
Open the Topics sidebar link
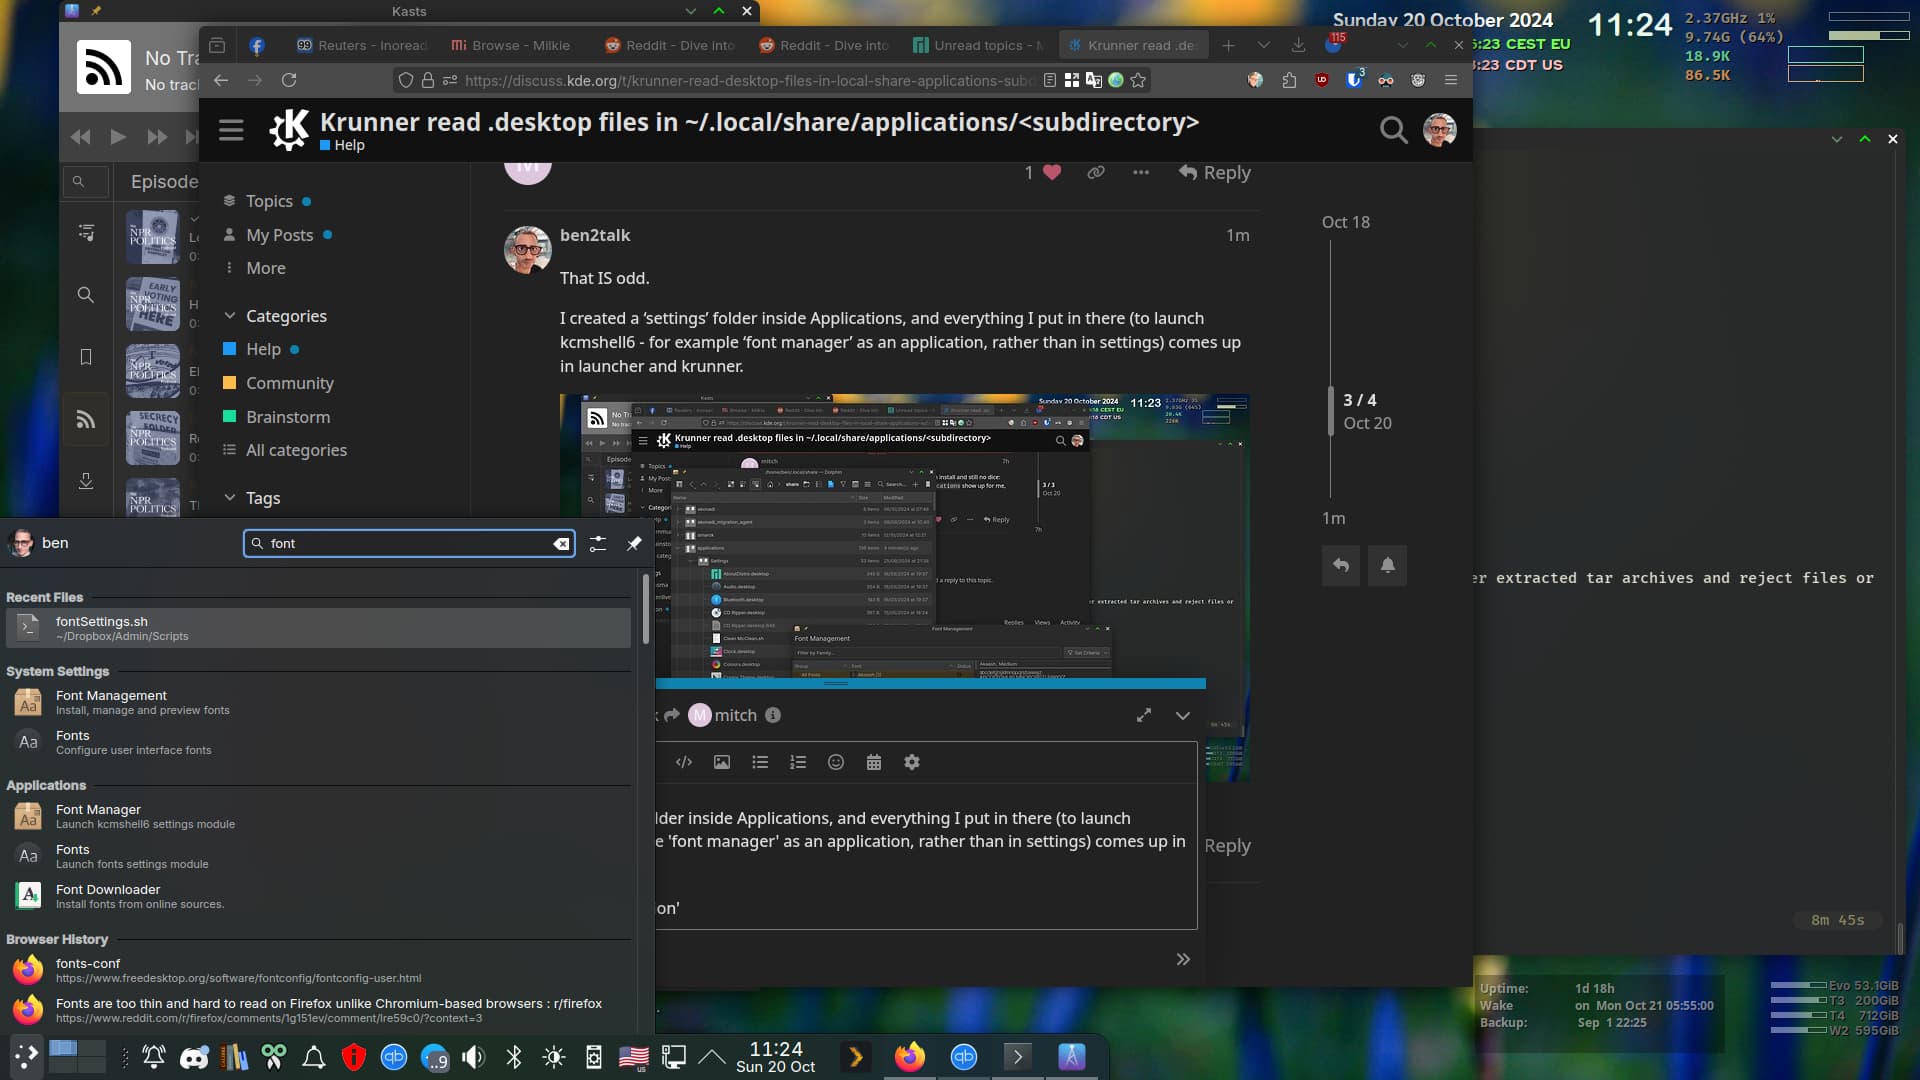pyautogui.click(x=268, y=201)
